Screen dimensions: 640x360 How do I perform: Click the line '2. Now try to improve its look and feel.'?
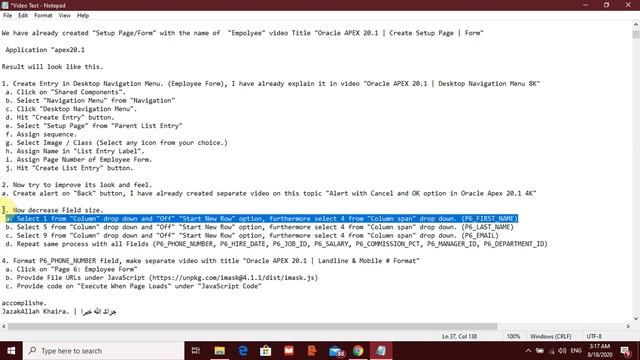pos(77,185)
